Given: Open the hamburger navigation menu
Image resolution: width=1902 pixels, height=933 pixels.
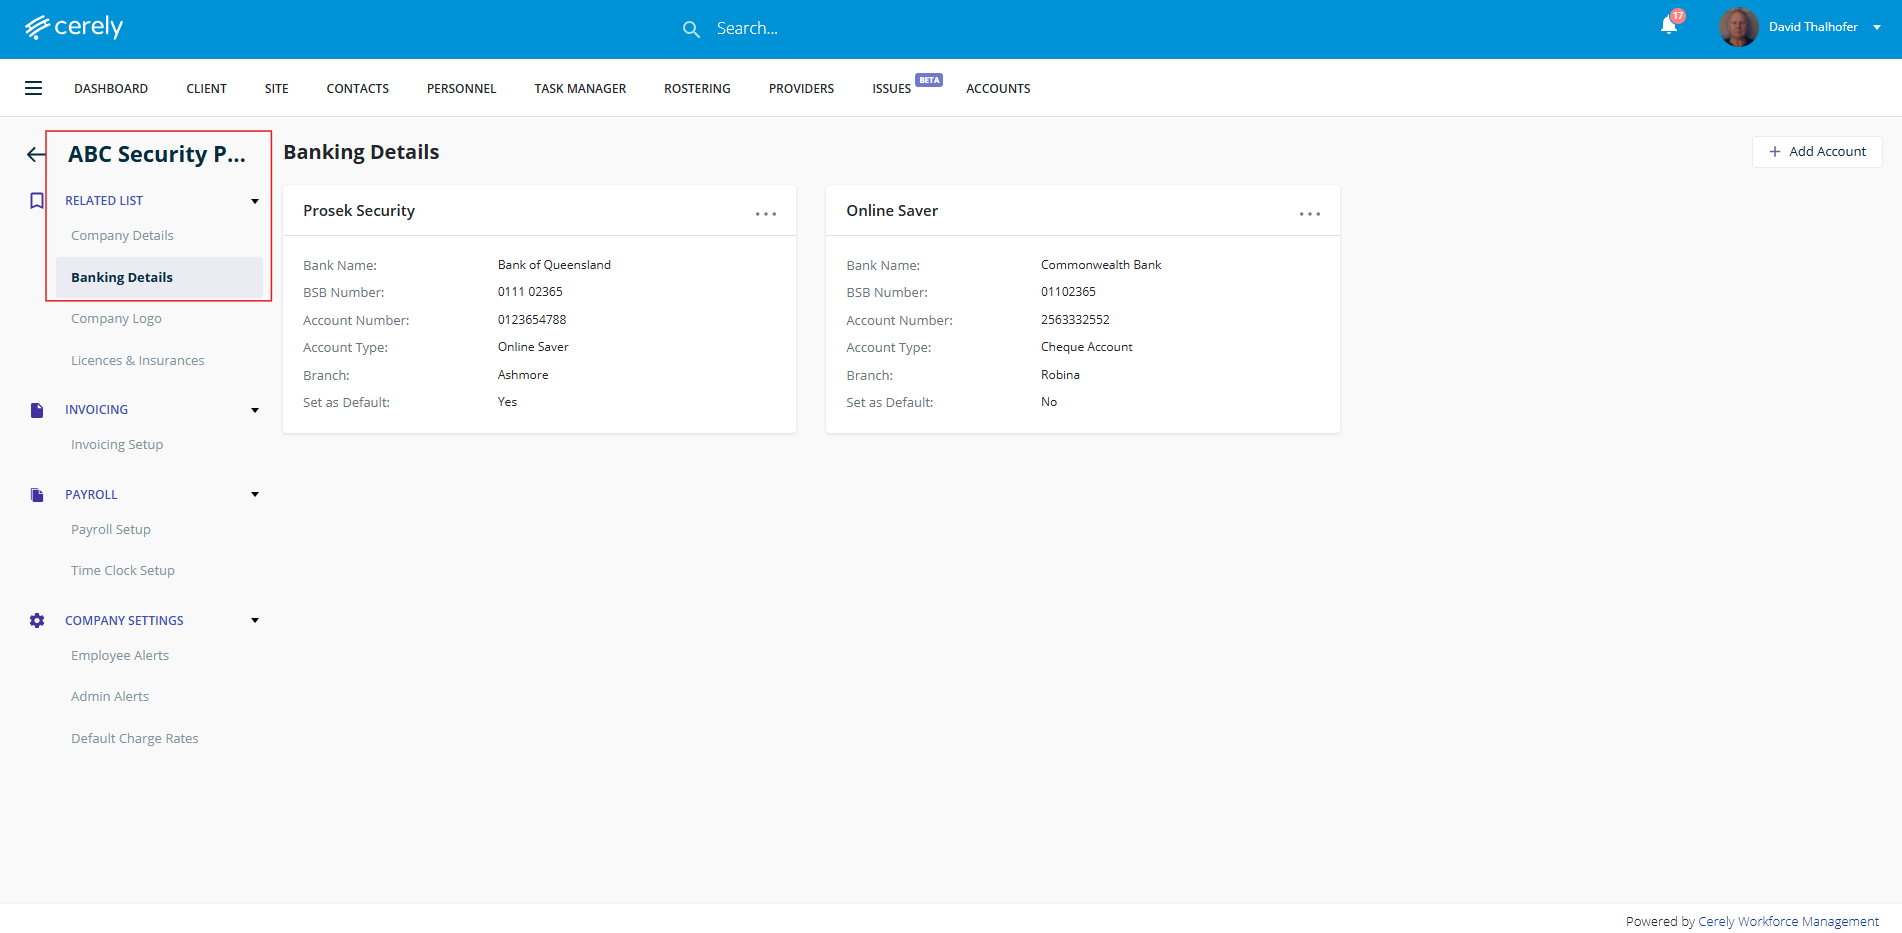Looking at the screenshot, I should (x=33, y=88).
